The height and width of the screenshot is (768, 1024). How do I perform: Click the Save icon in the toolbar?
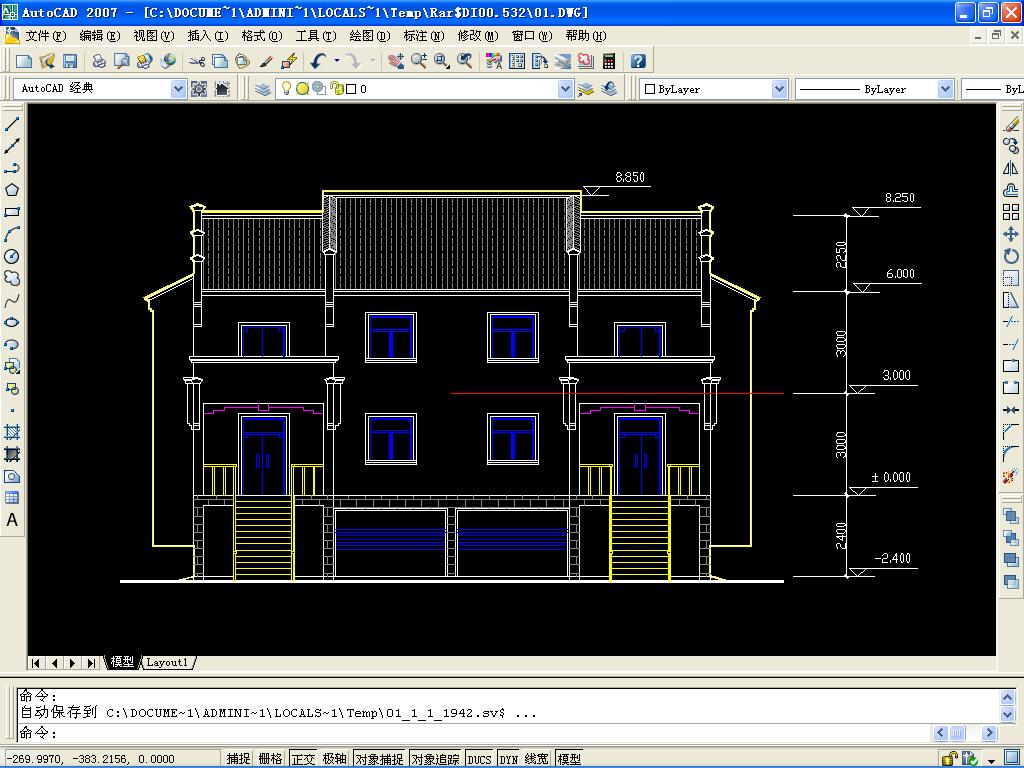[x=70, y=61]
